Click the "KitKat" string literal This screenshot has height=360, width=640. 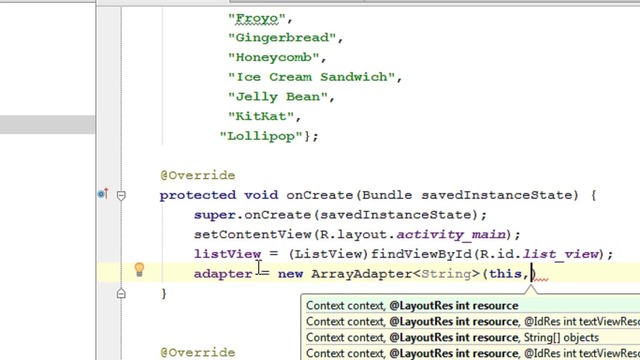pos(261,116)
